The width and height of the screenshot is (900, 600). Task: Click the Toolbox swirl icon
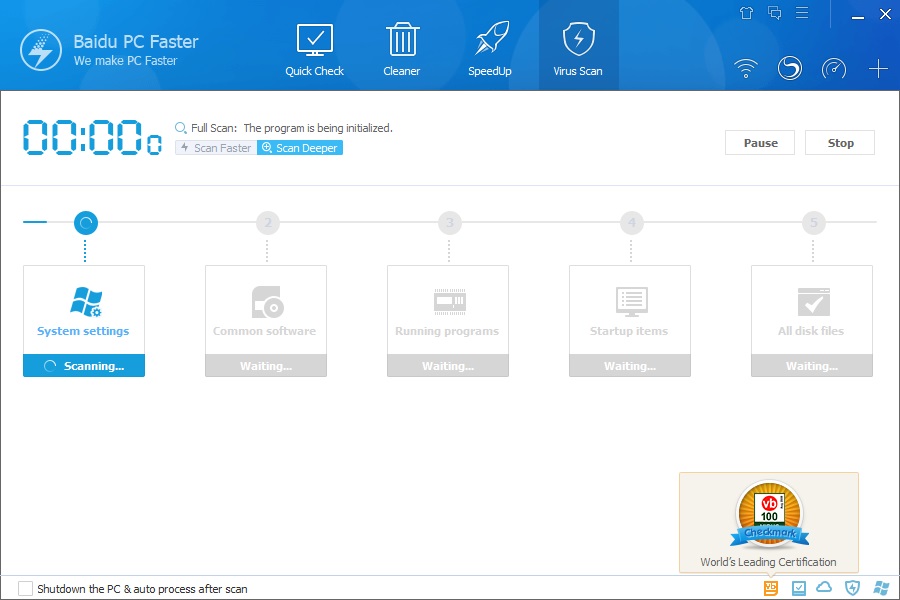coord(790,68)
